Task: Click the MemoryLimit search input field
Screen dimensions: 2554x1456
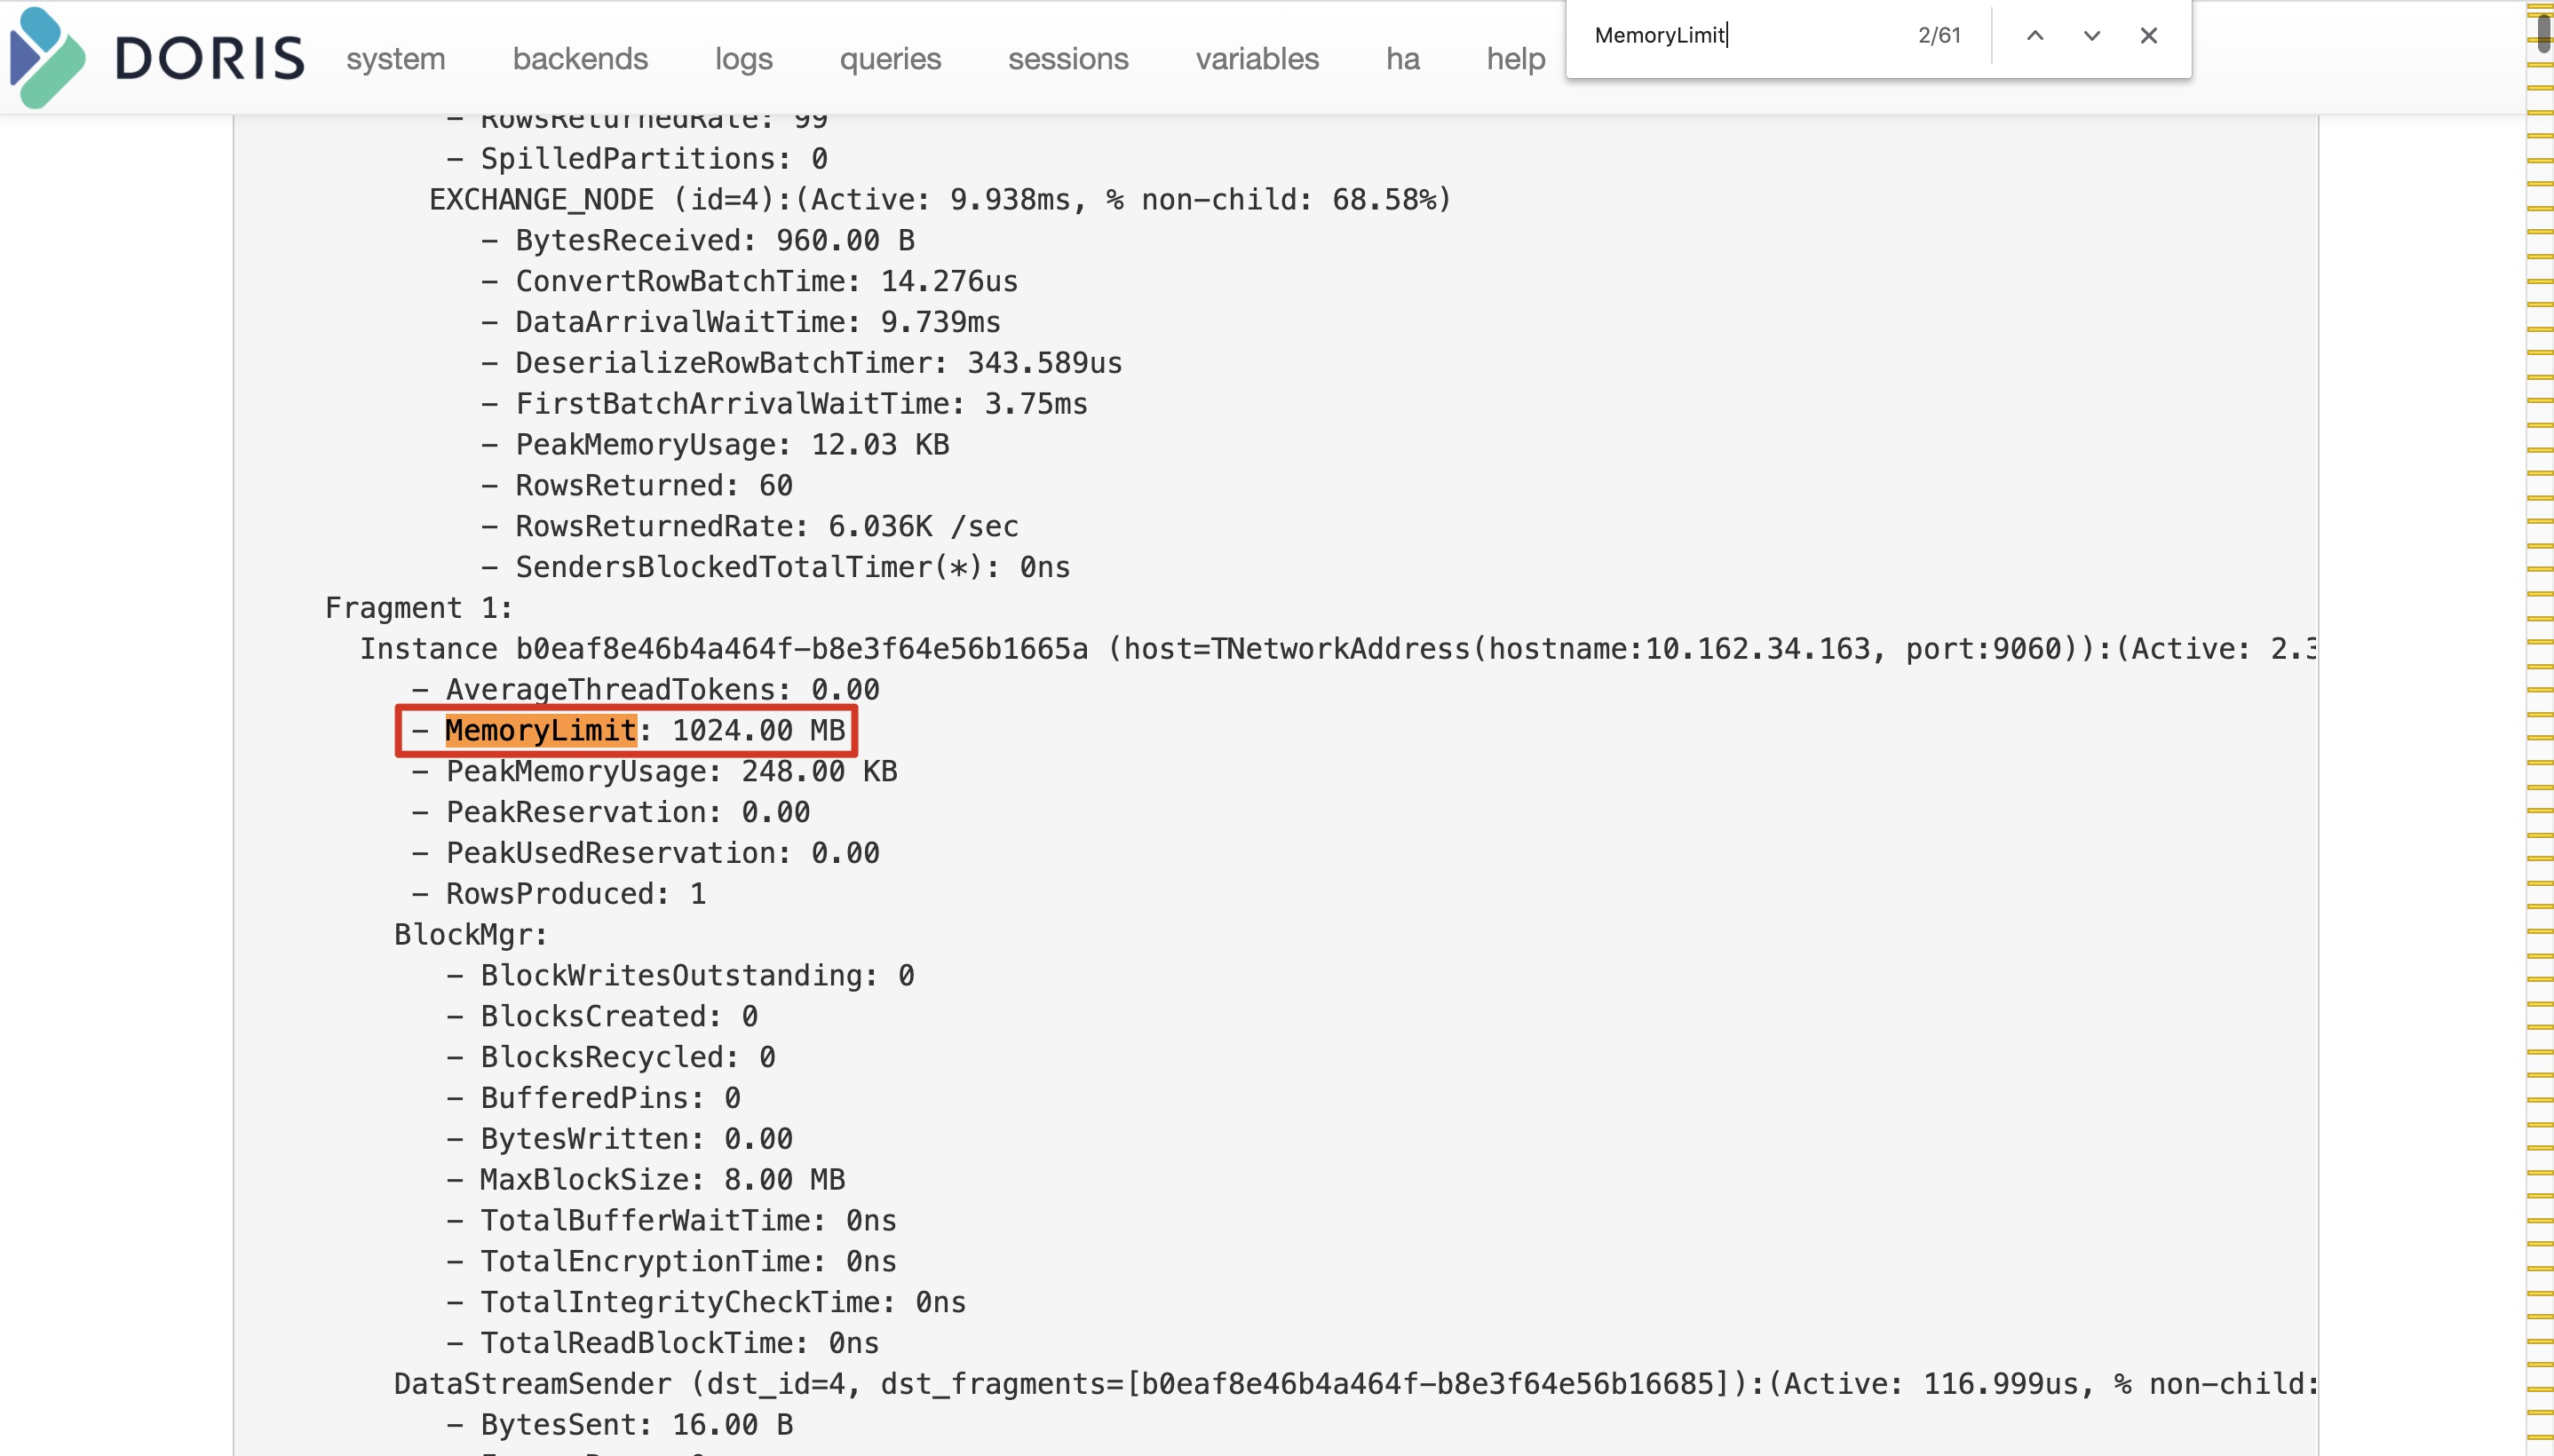Action: point(1740,36)
